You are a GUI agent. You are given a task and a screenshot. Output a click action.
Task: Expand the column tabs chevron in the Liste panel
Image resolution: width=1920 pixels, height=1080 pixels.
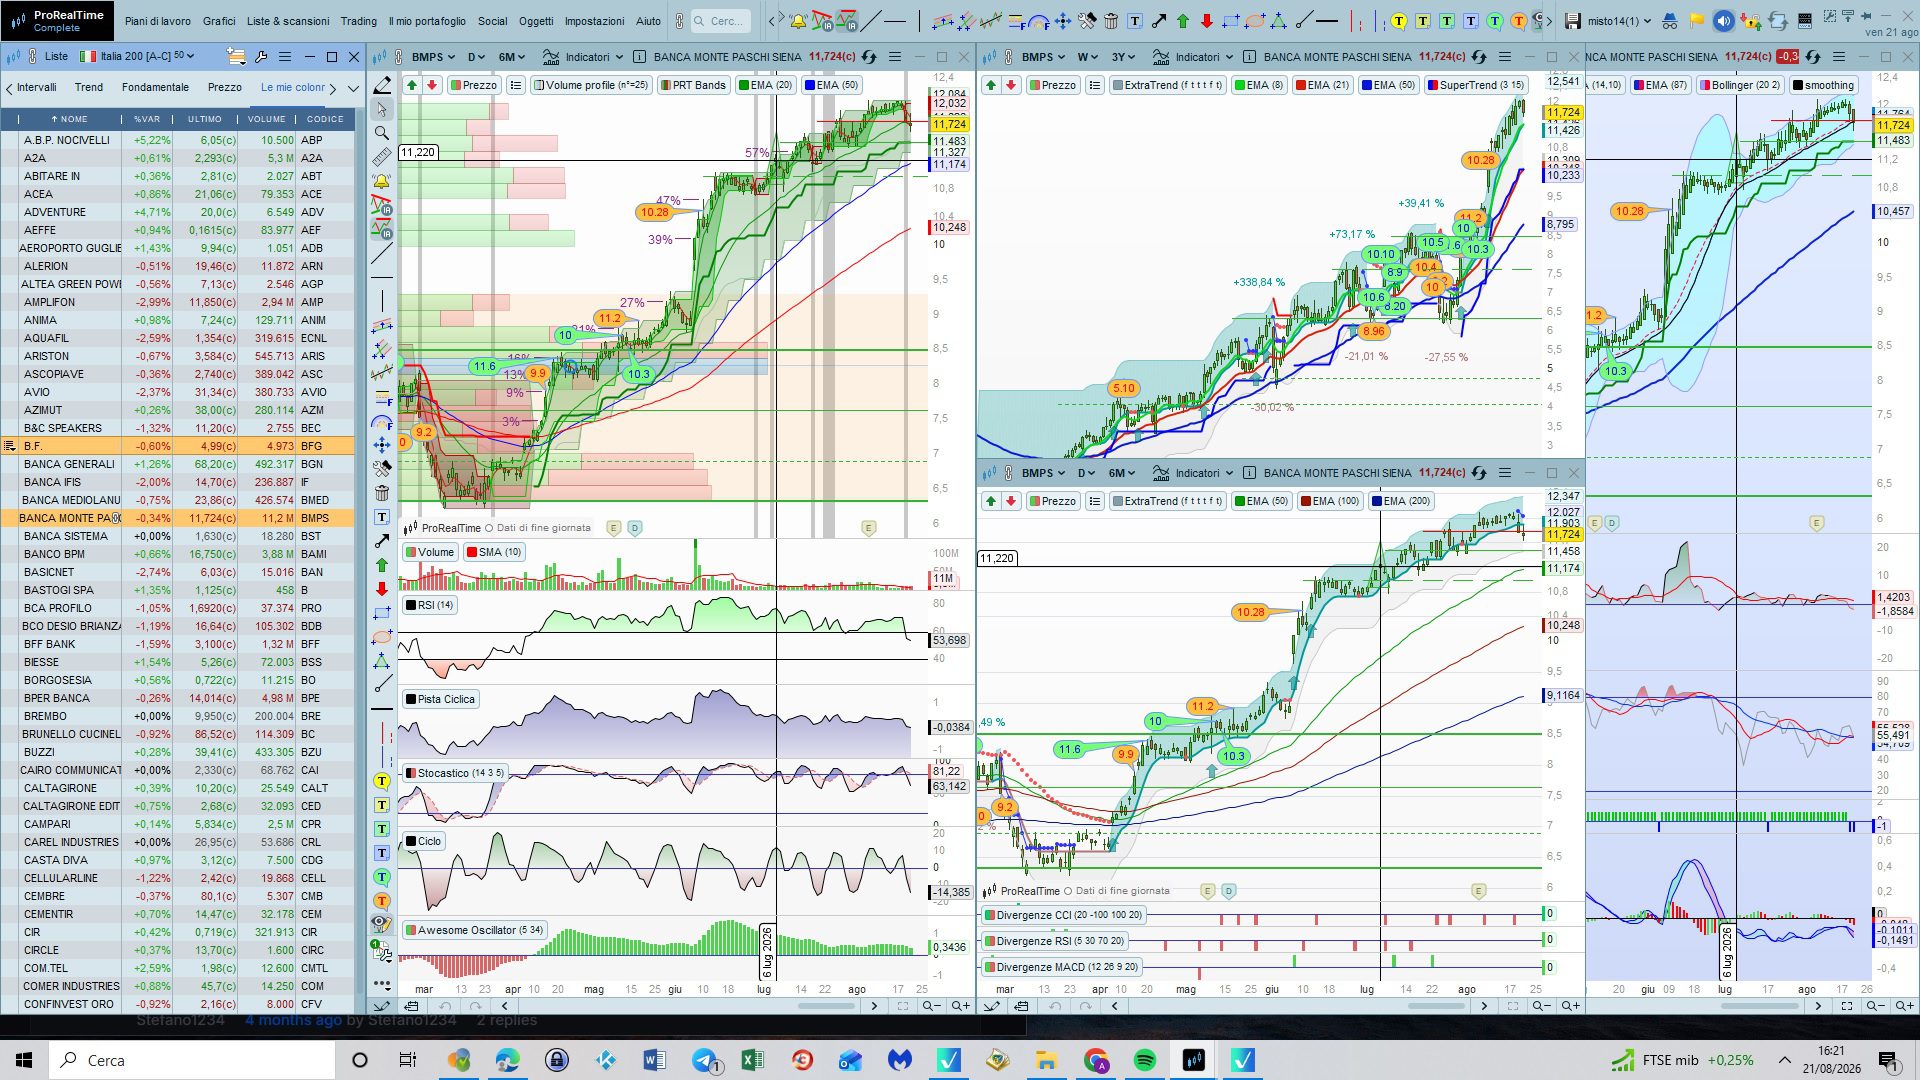pyautogui.click(x=353, y=88)
